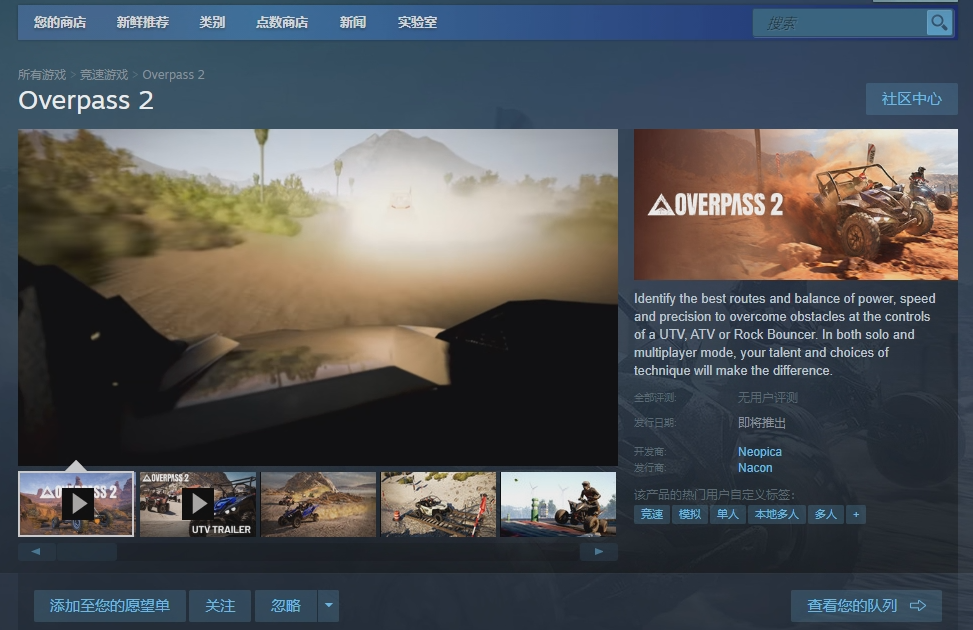Open 您的商店 menu

tap(60, 23)
